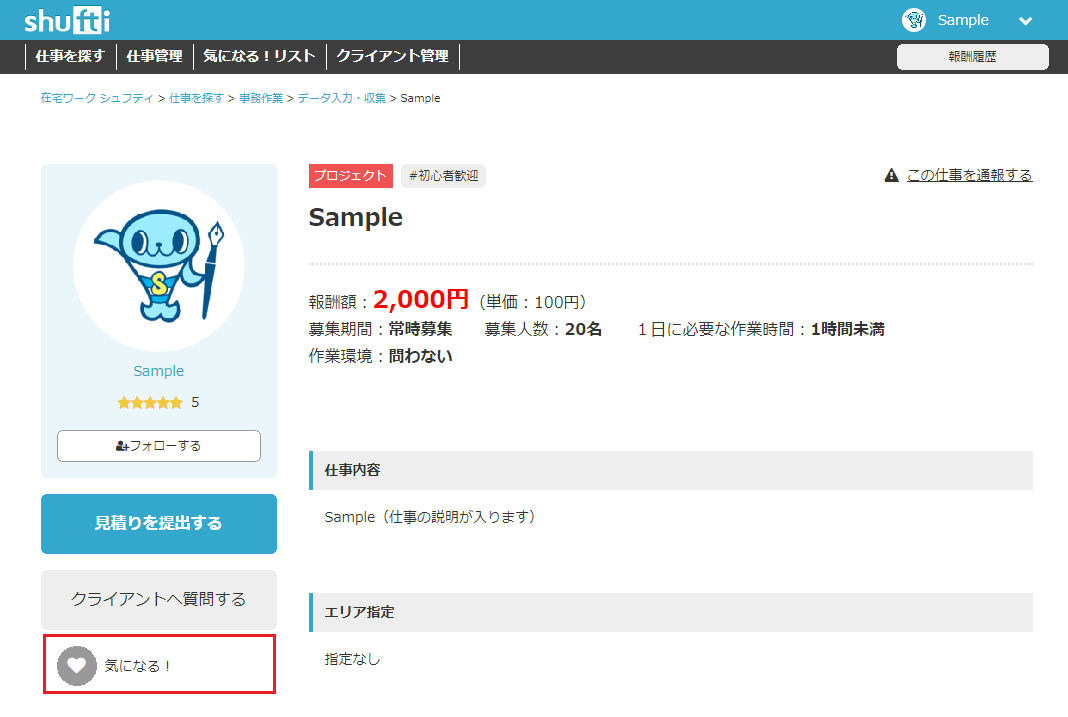The height and width of the screenshot is (717, 1068).
Task: Click the (単価：100円) text
Action: click(x=533, y=302)
